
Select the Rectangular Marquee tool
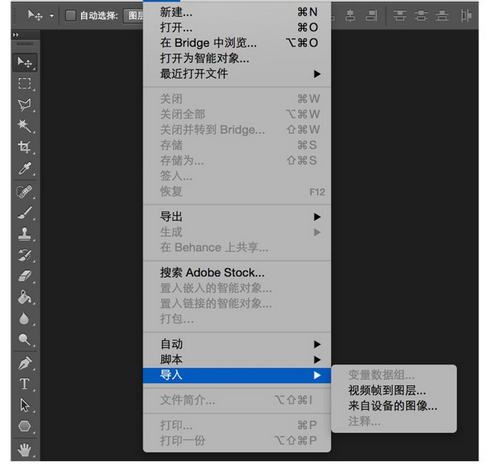(x=25, y=83)
